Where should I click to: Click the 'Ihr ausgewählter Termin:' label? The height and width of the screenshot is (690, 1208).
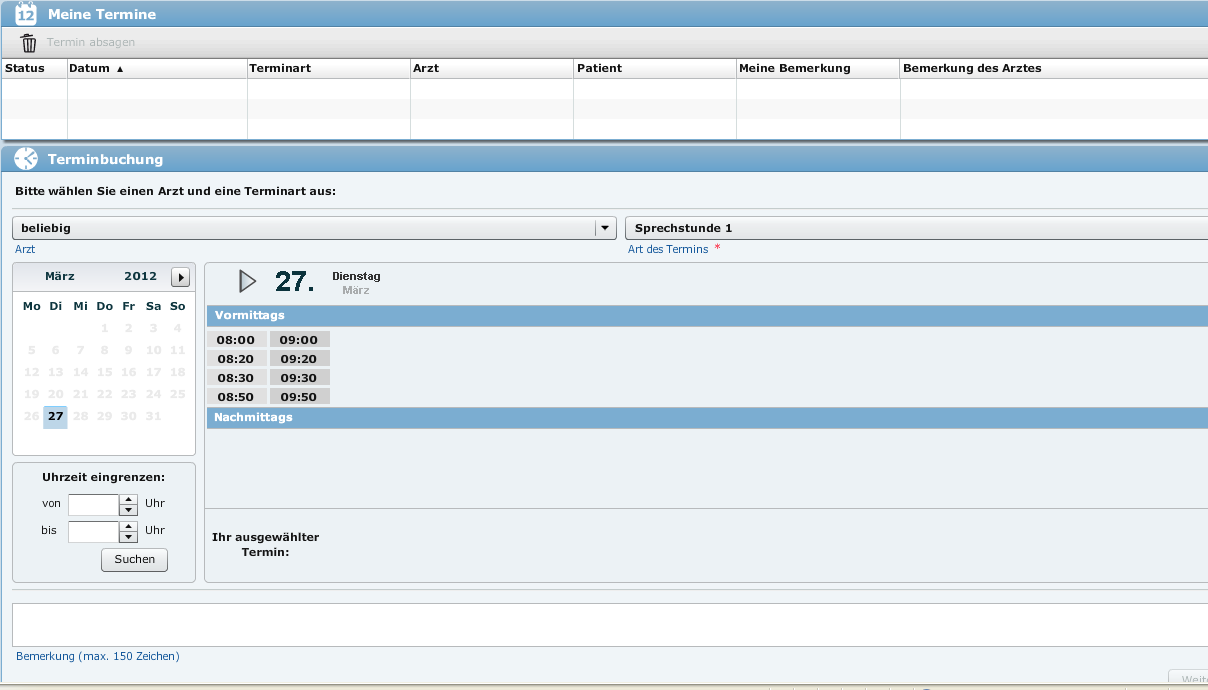click(266, 544)
